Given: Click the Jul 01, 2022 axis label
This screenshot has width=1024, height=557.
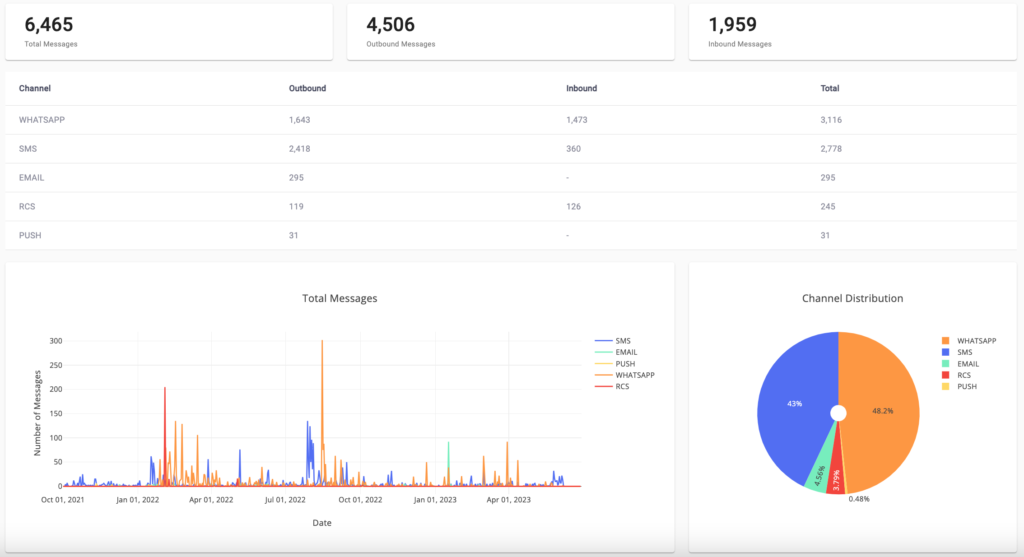Looking at the screenshot, I should pos(285,500).
